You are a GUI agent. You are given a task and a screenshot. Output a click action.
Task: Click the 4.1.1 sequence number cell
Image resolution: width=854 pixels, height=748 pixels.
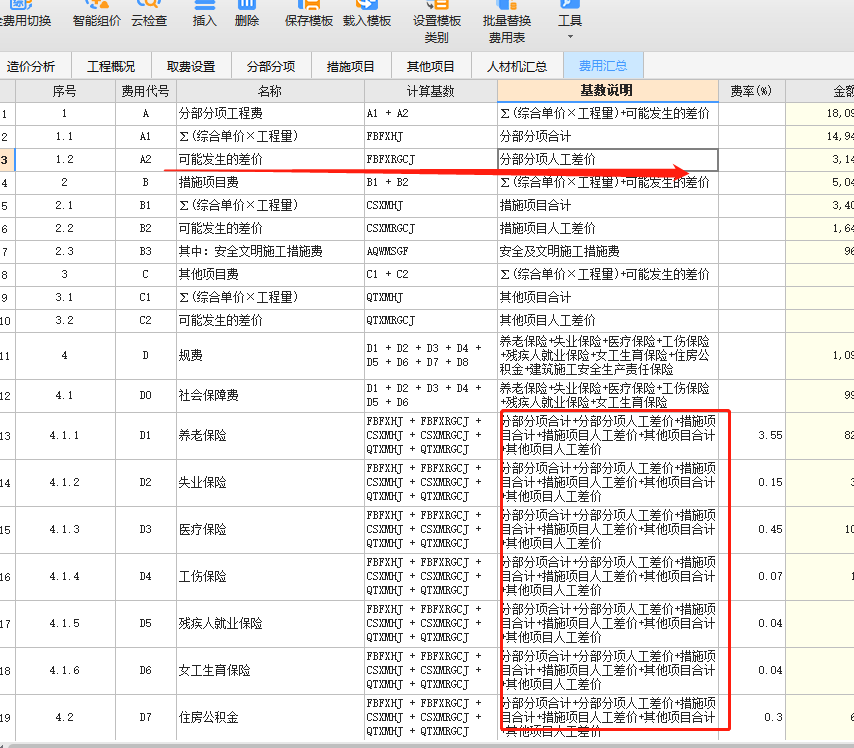click(65, 435)
